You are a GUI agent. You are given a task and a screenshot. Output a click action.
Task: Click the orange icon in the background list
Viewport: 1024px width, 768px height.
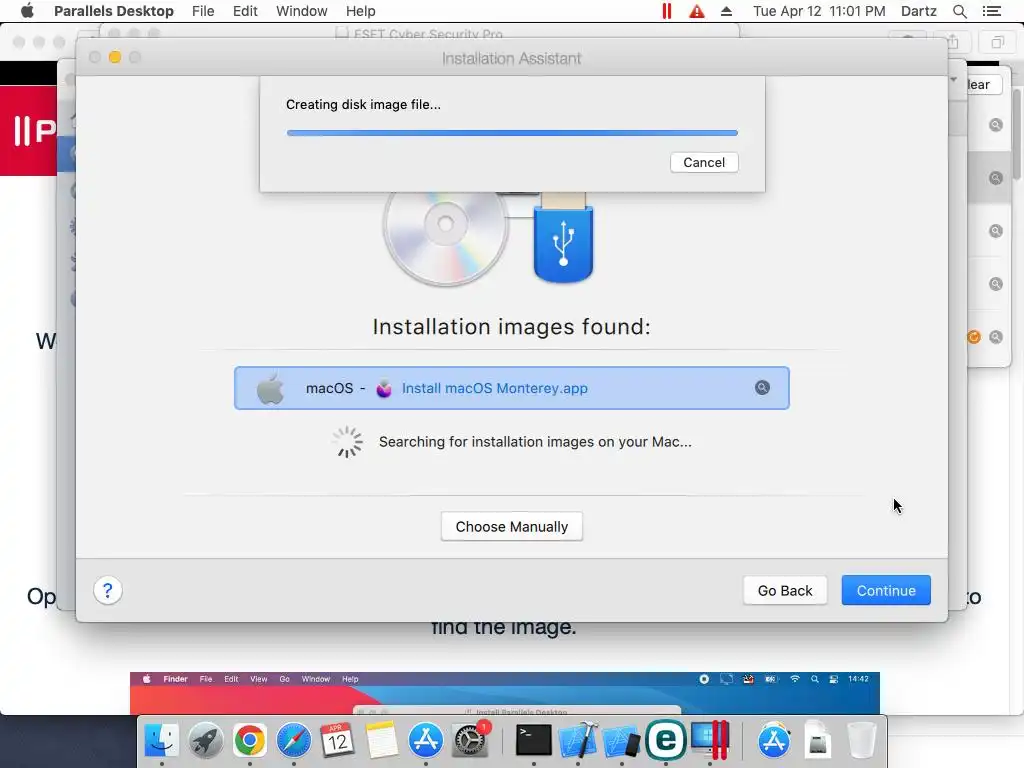[974, 337]
